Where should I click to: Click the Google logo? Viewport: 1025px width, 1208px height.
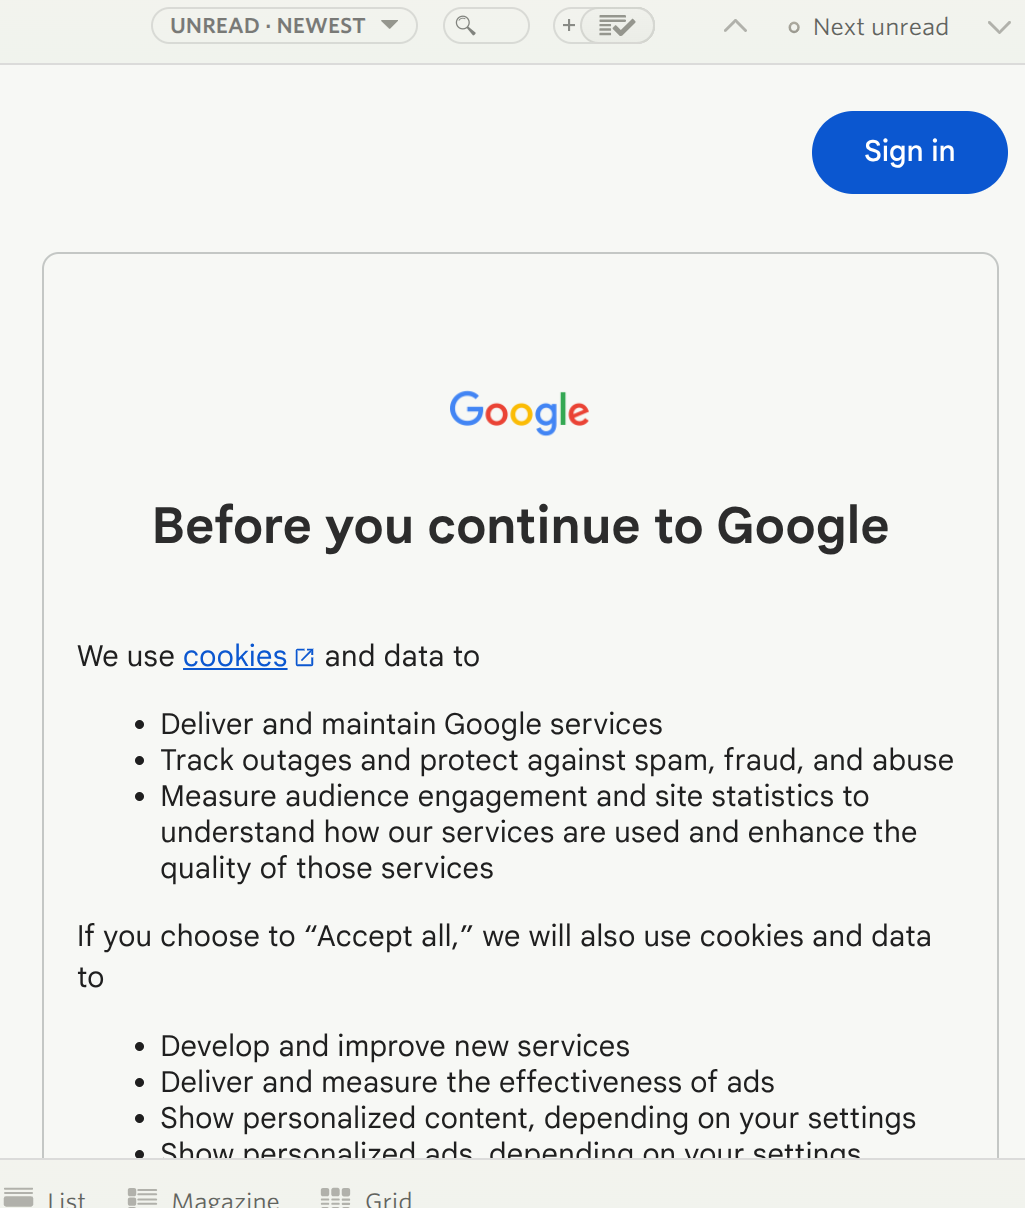point(519,411)
